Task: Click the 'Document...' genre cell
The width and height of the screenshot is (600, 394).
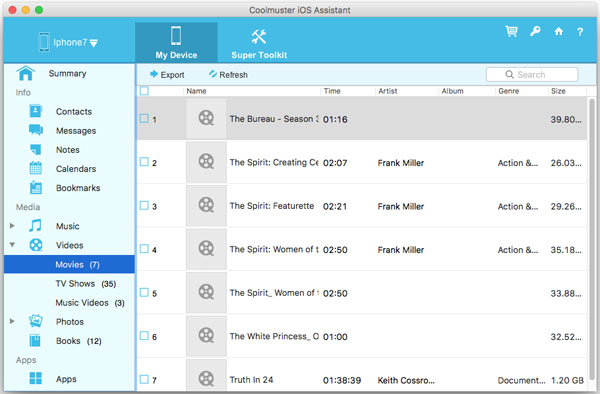Action: click(521, 380)
